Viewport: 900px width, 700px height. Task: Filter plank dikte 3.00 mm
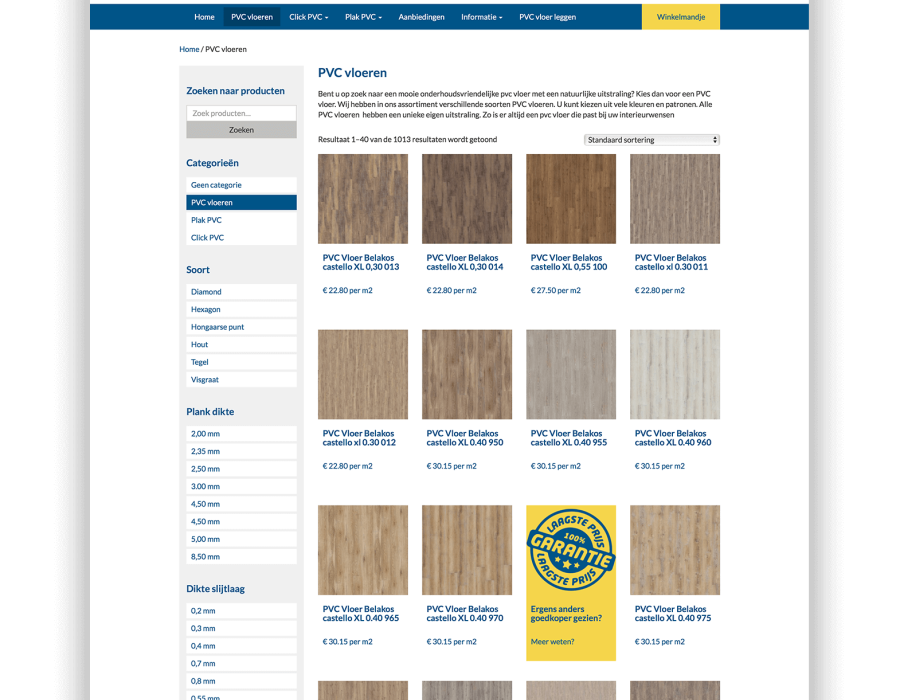point(241,486)
